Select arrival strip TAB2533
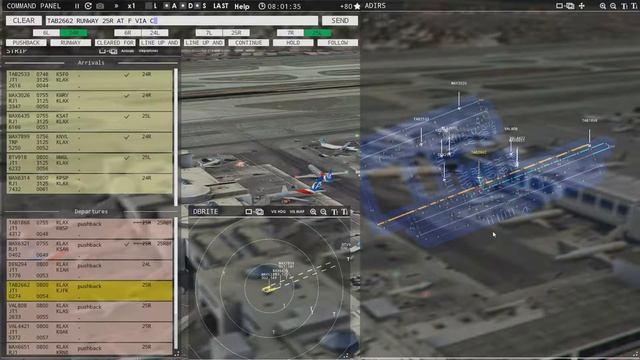 coord(89,80)
